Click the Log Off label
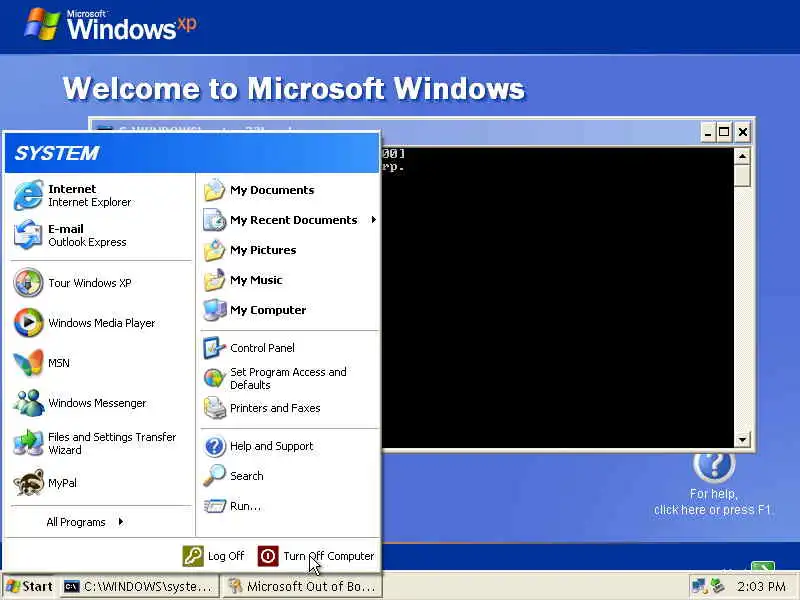Screen dimensions: 800x600 click(226, 556)
